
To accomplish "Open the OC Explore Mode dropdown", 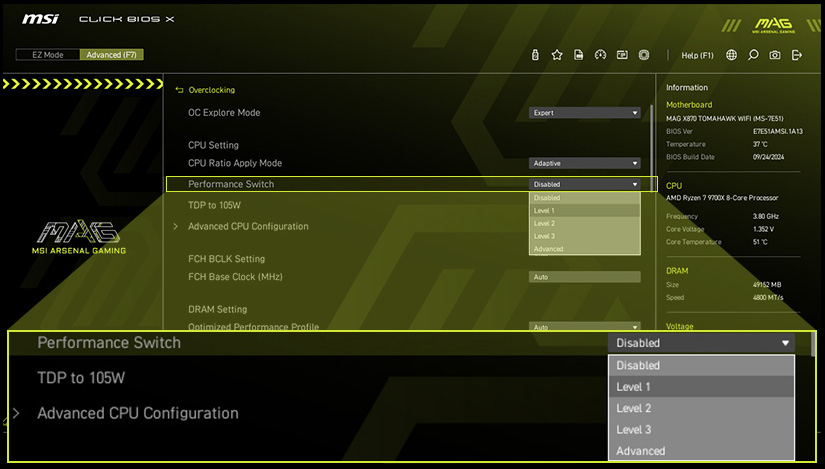I will [584, 113].
